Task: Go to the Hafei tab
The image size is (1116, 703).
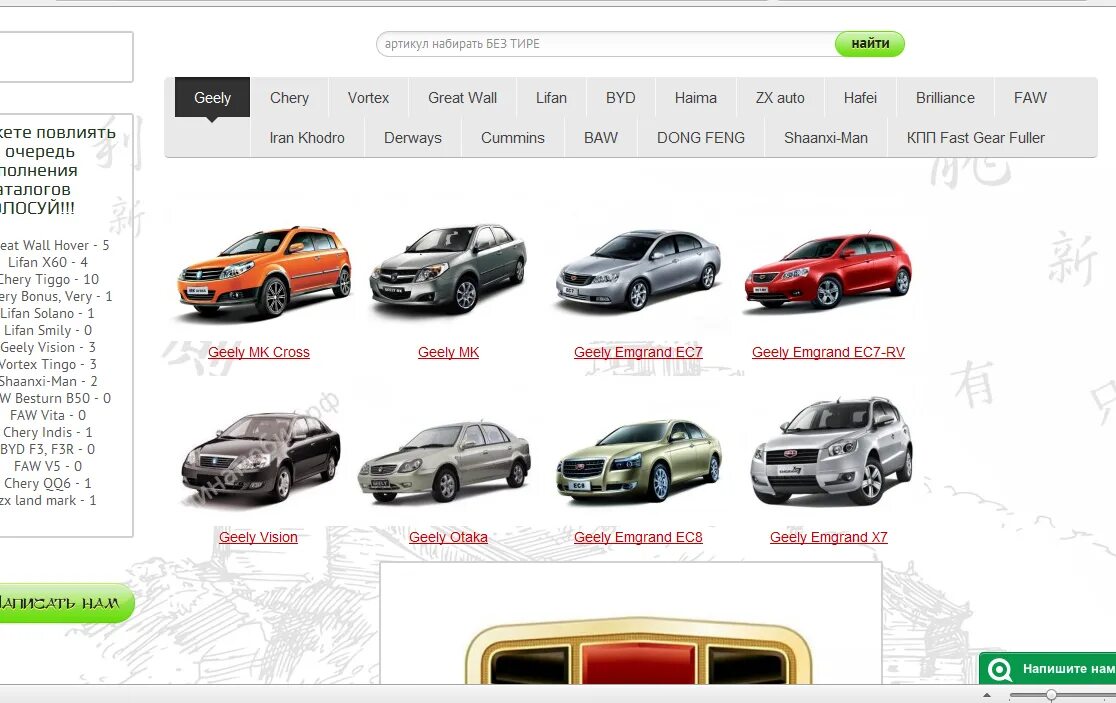Action: click(860, 97)
